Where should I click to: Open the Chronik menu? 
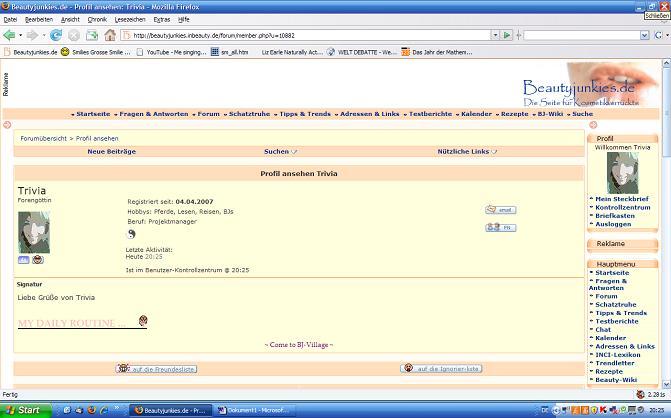click(97, 20)
